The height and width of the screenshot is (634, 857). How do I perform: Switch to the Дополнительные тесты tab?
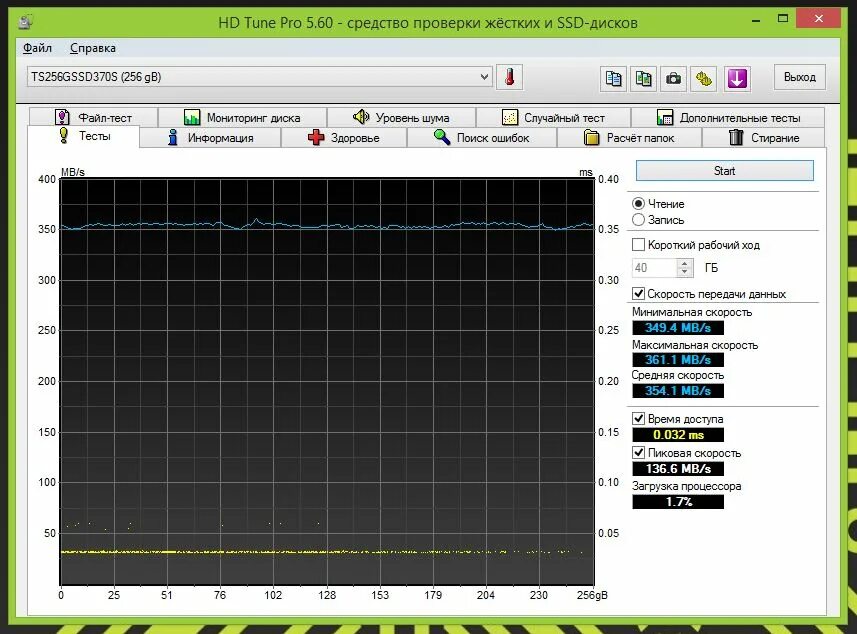click(728, 118)
